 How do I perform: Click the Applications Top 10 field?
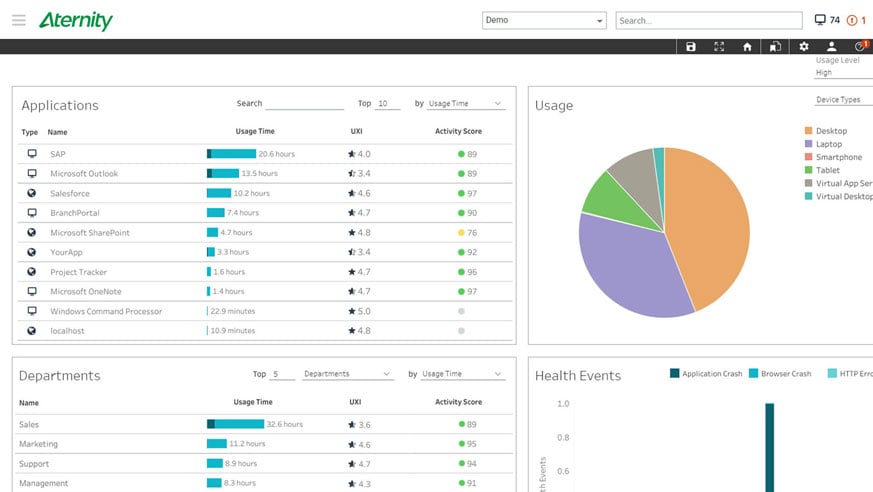click(x=387, y=104)
